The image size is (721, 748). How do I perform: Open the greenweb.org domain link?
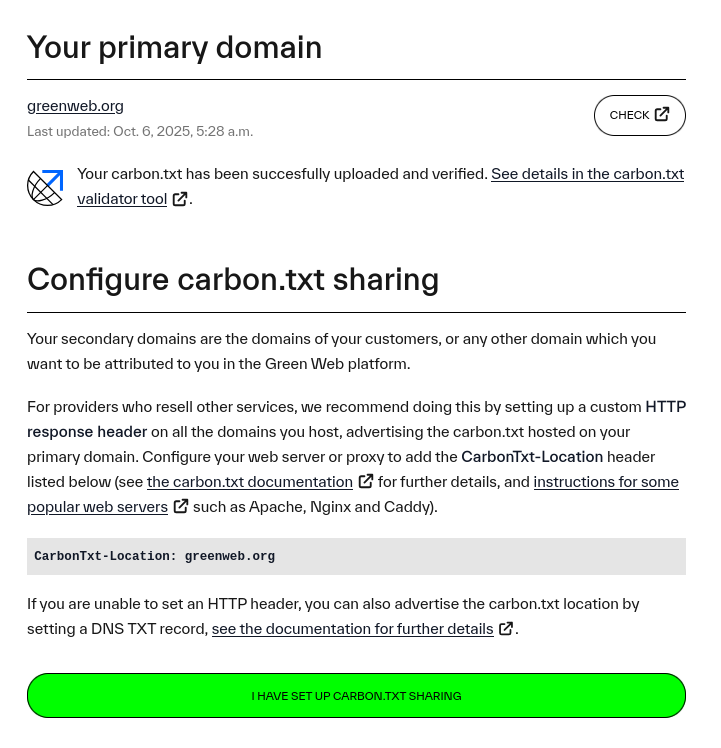coord(75,106)
